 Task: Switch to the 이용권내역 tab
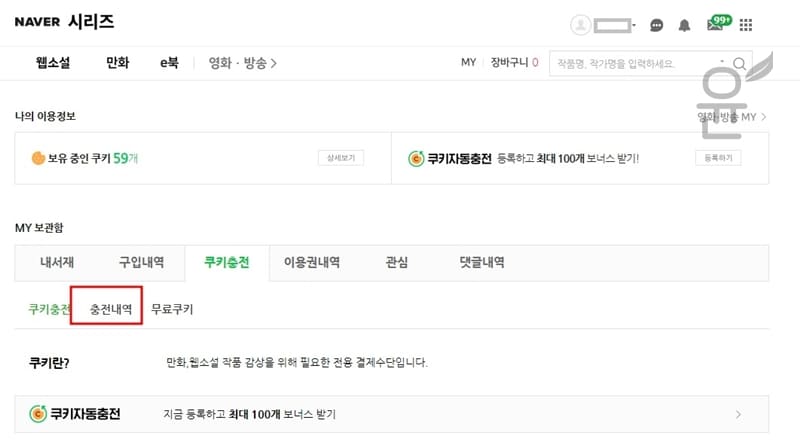click(x=312, y=262)
